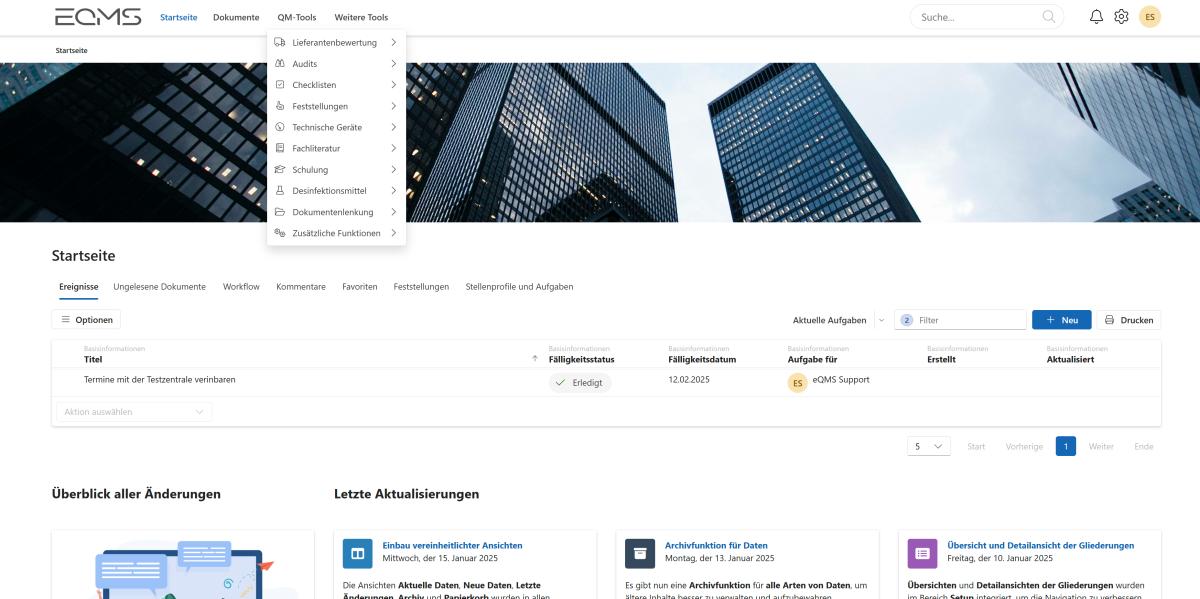Click the Erledigt status badge
1200x599 pixels.
[x=580, y=383]
